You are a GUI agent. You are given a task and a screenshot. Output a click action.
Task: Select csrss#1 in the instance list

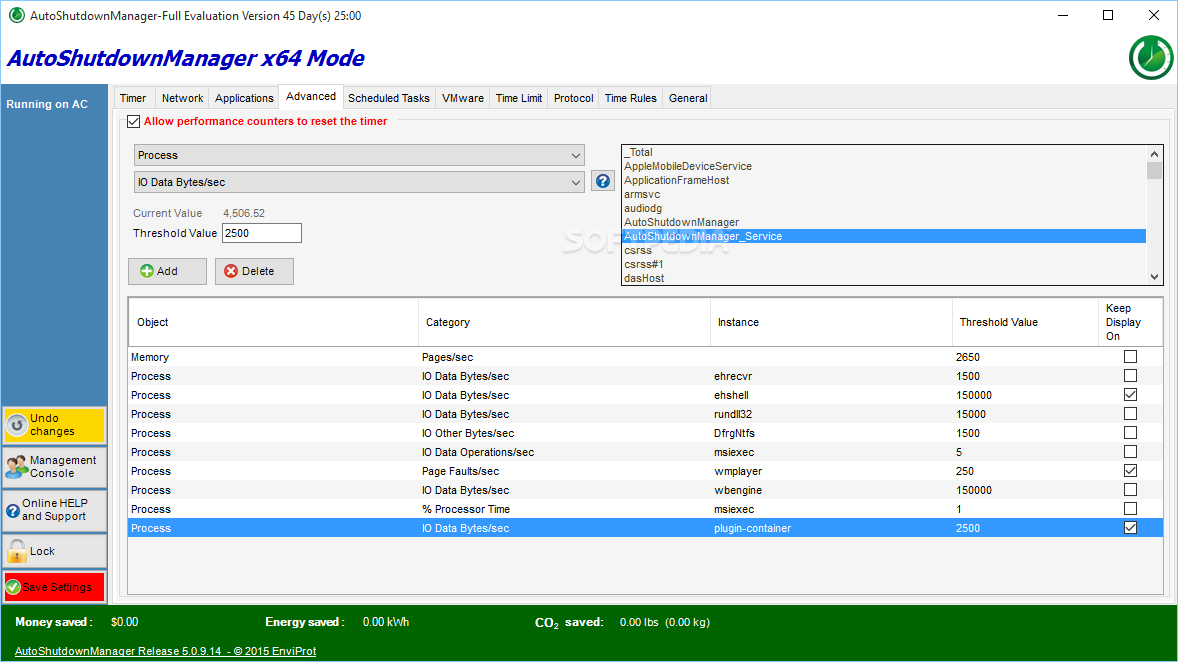click(884, 264)
